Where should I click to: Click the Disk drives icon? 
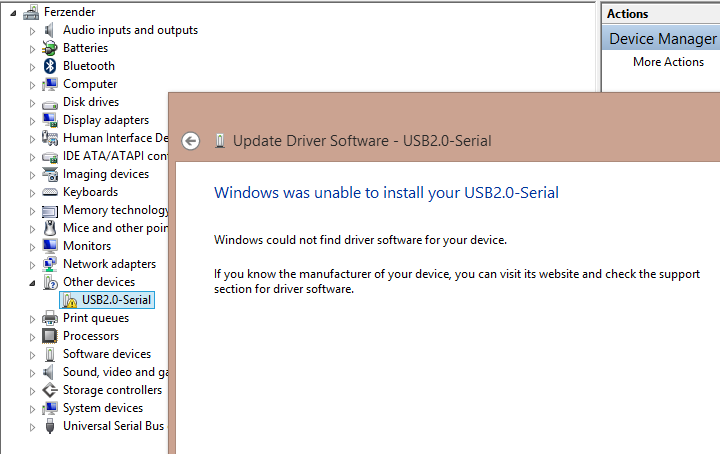[x=50, y=105]
